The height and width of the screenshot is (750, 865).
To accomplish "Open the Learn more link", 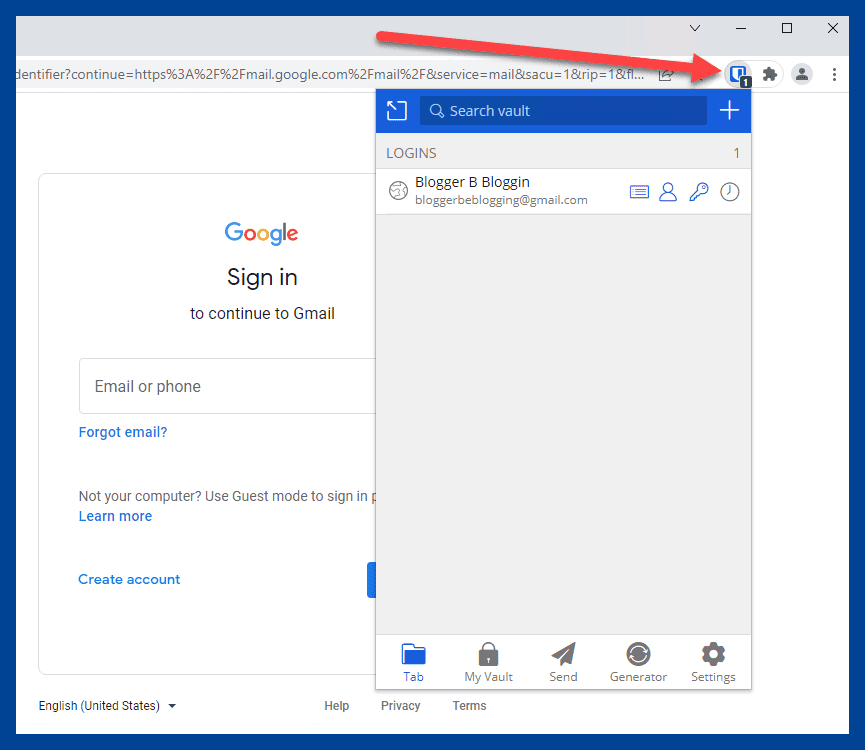I will pos(115,516).
